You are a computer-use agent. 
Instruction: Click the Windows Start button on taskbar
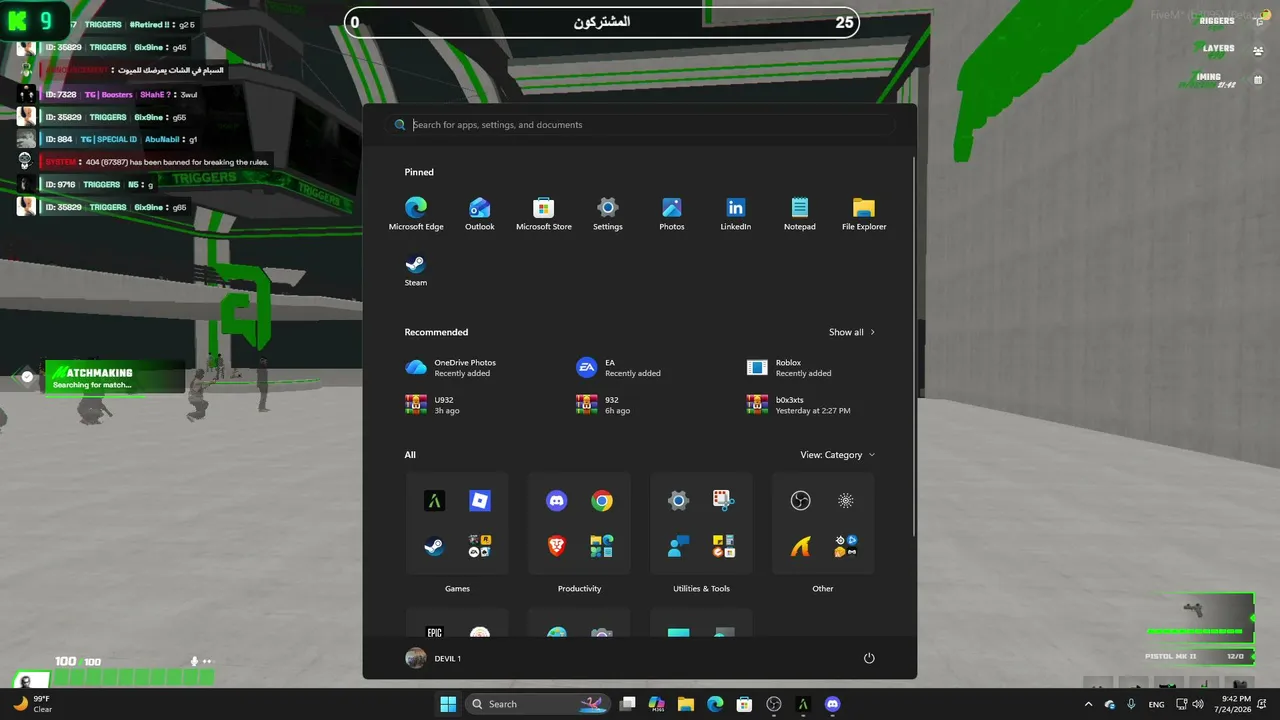(x=448, y=704)
